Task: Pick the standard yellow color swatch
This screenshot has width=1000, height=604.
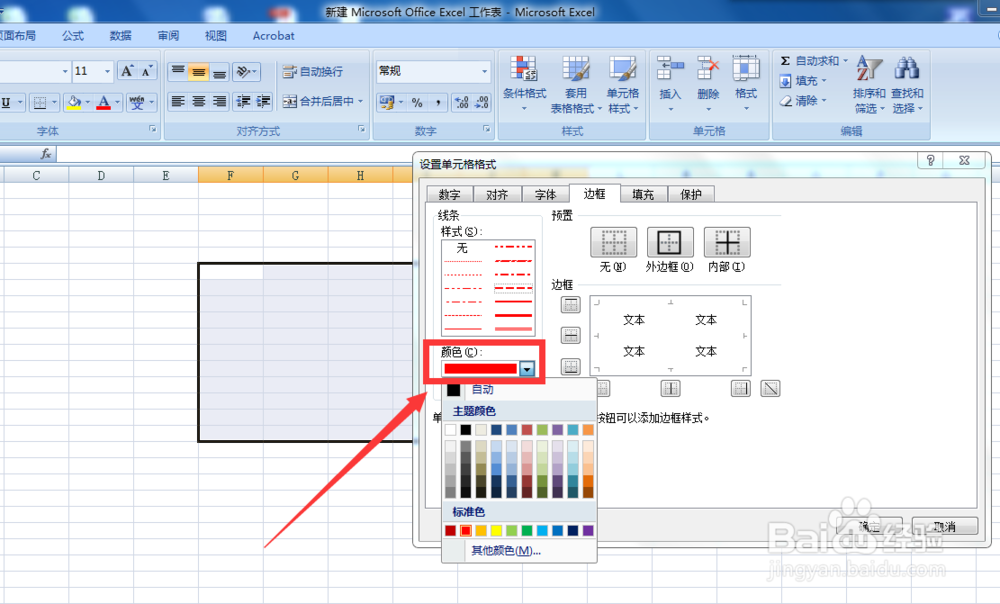Action: [x=496, y=531]
